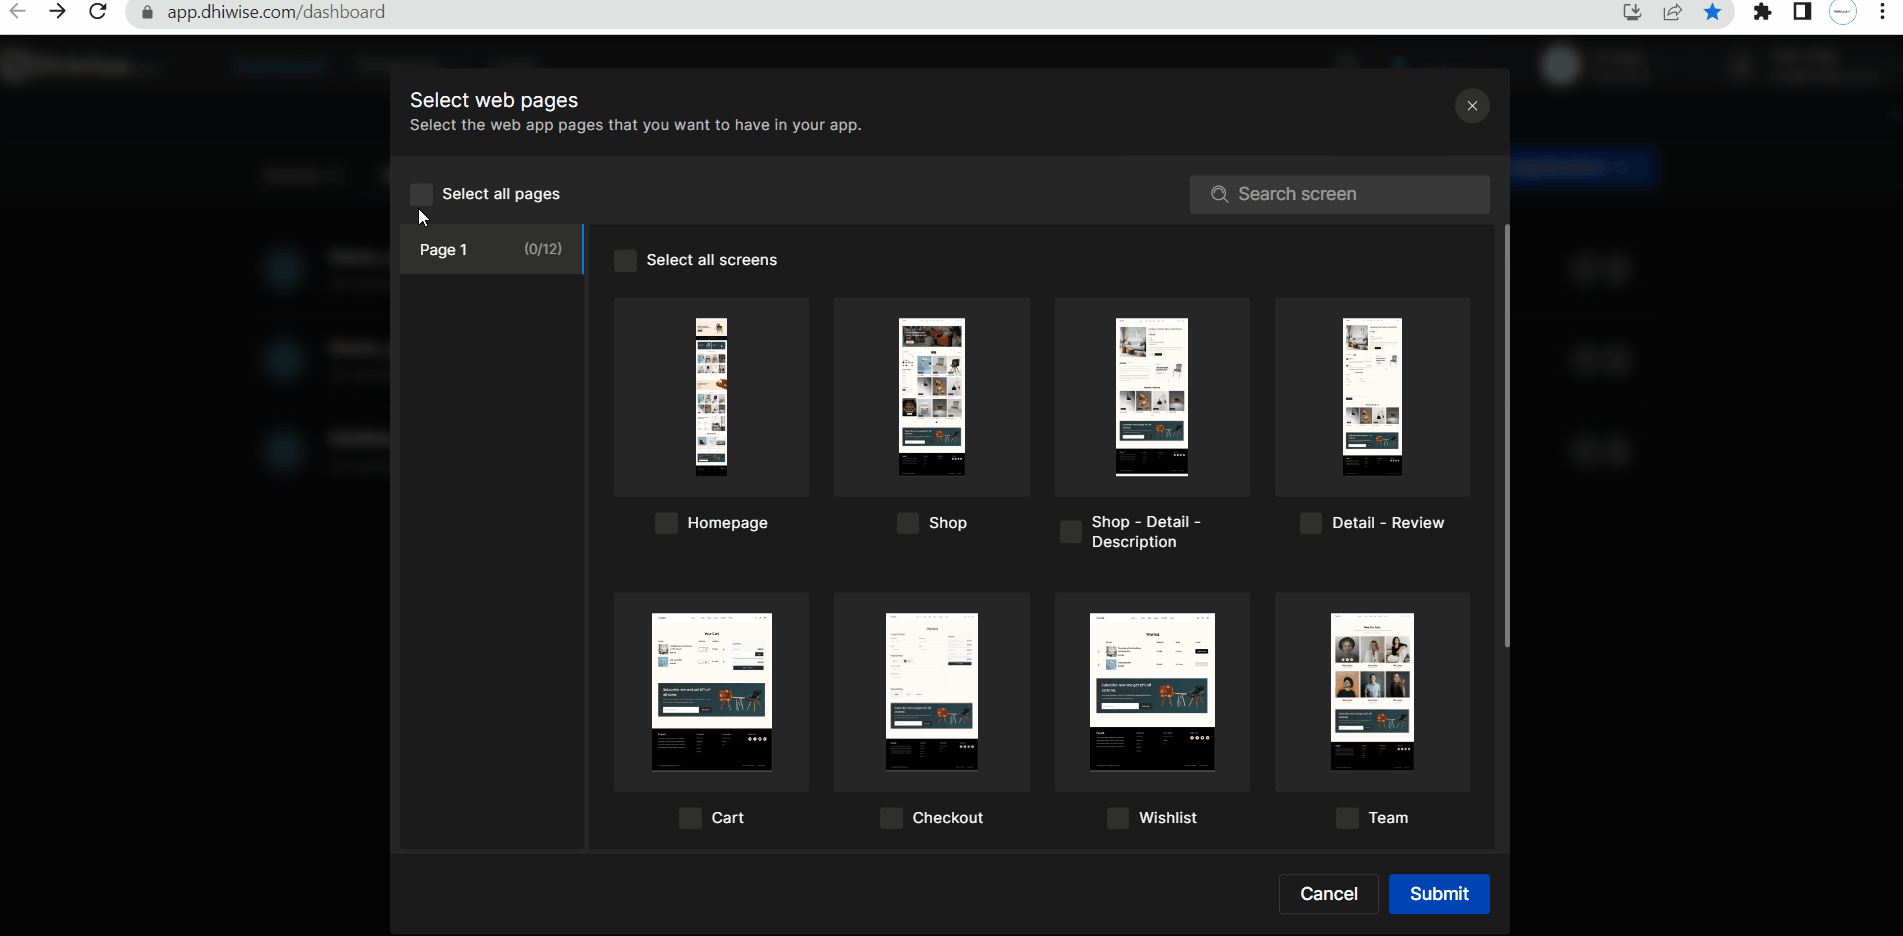Viewport: 1903px width, 936px height.
Task: Close the Select web pages dialog
Action: (1472, 106)
